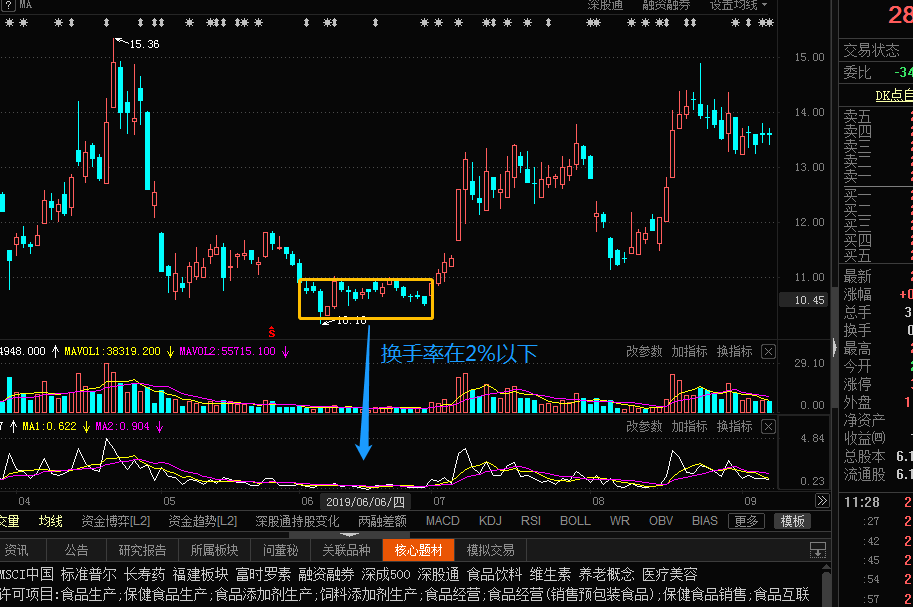This screenshot has height=607, width=913.
Task: Select the OBV indicator
Action: point(661,520)
